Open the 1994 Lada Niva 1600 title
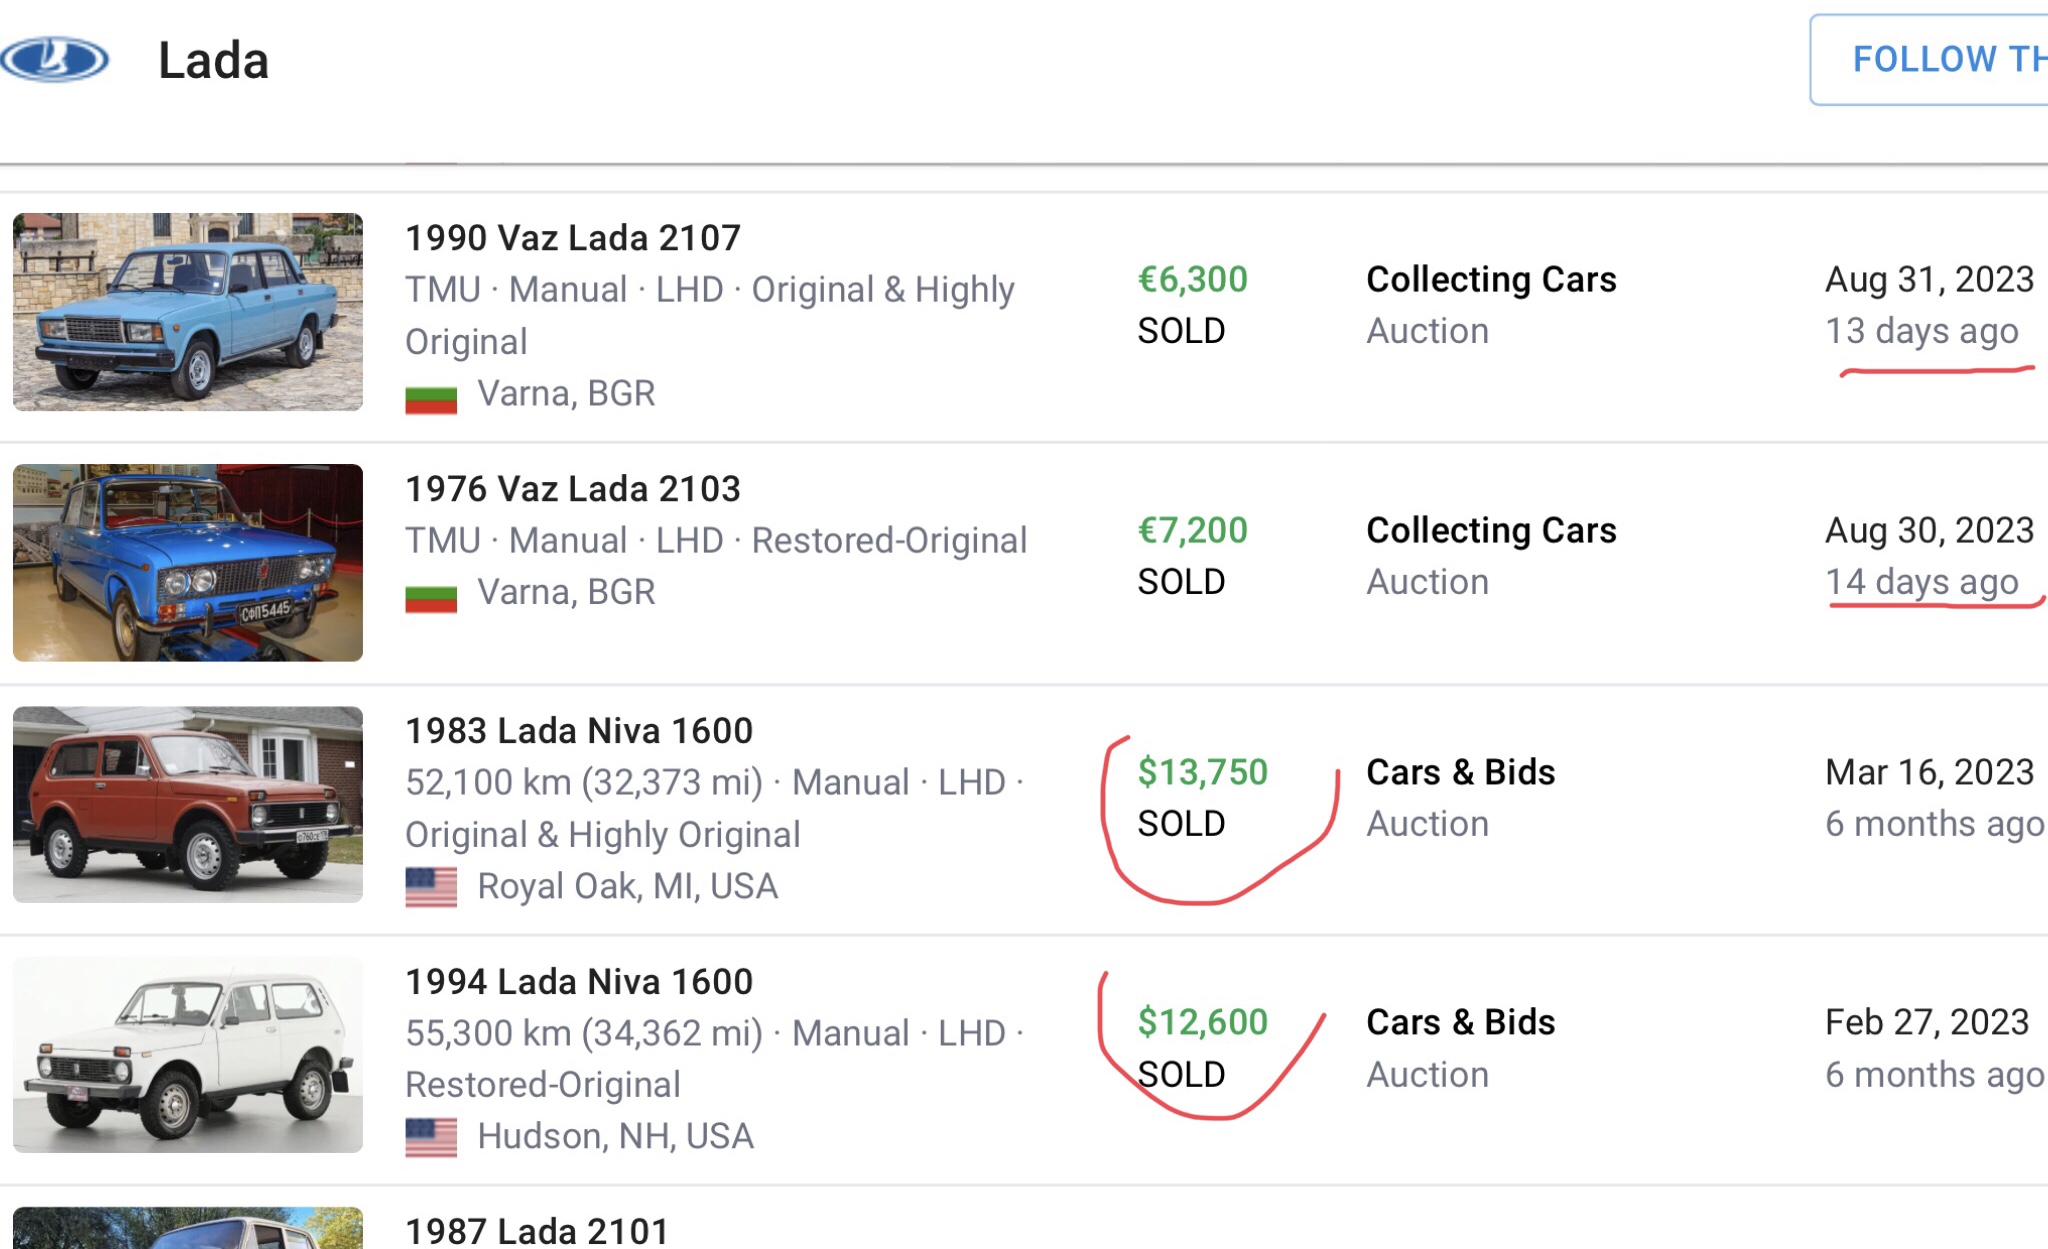Image resolution: width=2048 pixels, height=1249 pixels. pos(579,982)
